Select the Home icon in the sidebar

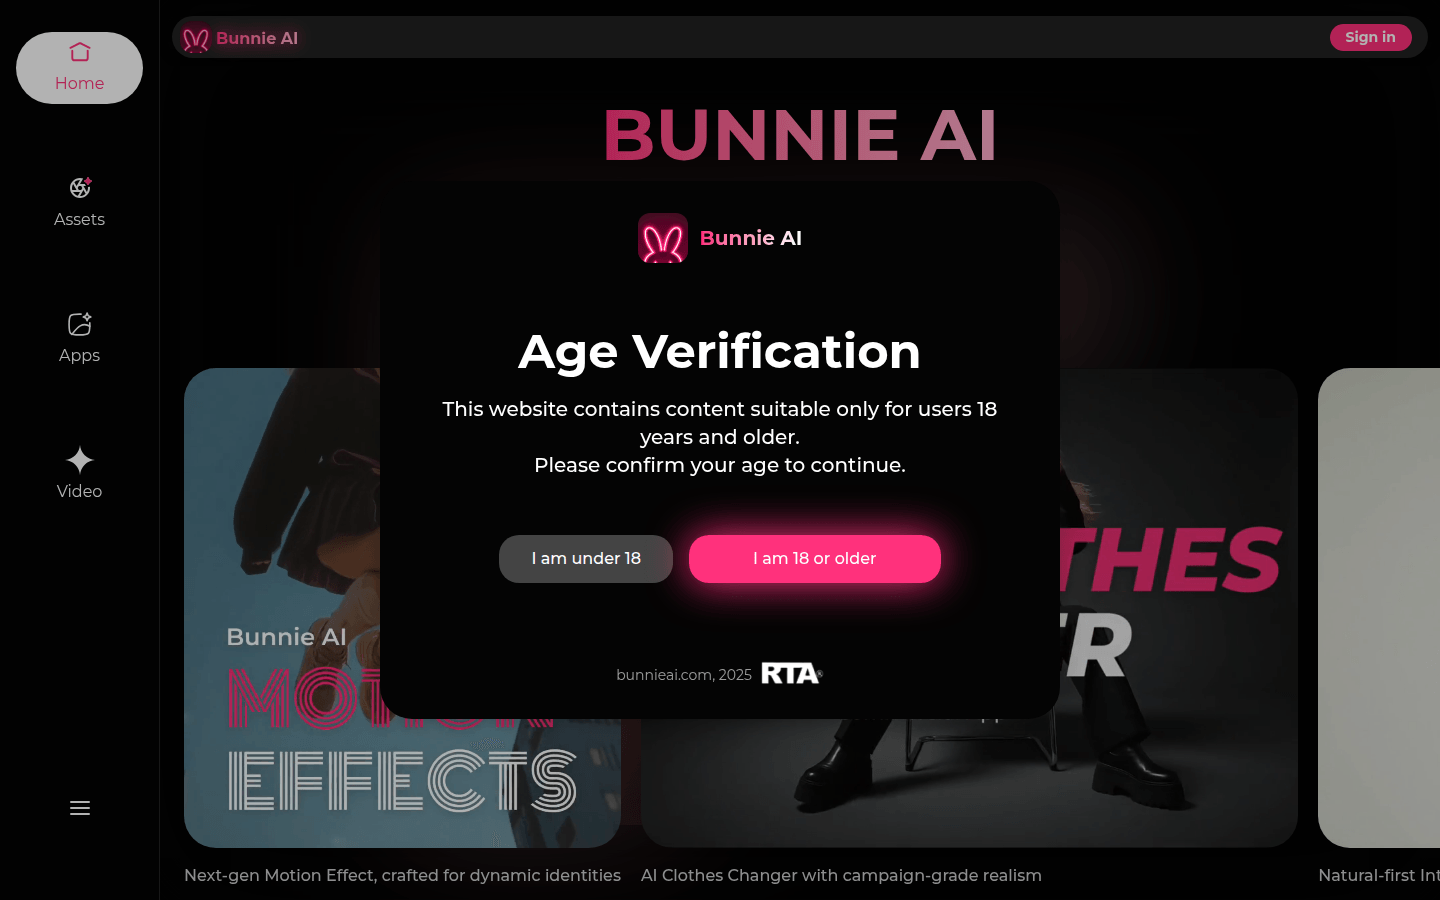point(79,51)
